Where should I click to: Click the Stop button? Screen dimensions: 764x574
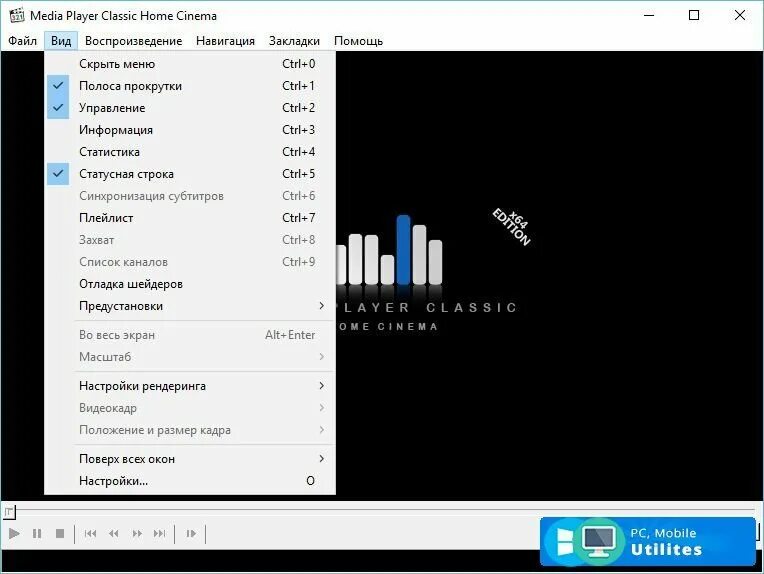click(x=60, y=534)
